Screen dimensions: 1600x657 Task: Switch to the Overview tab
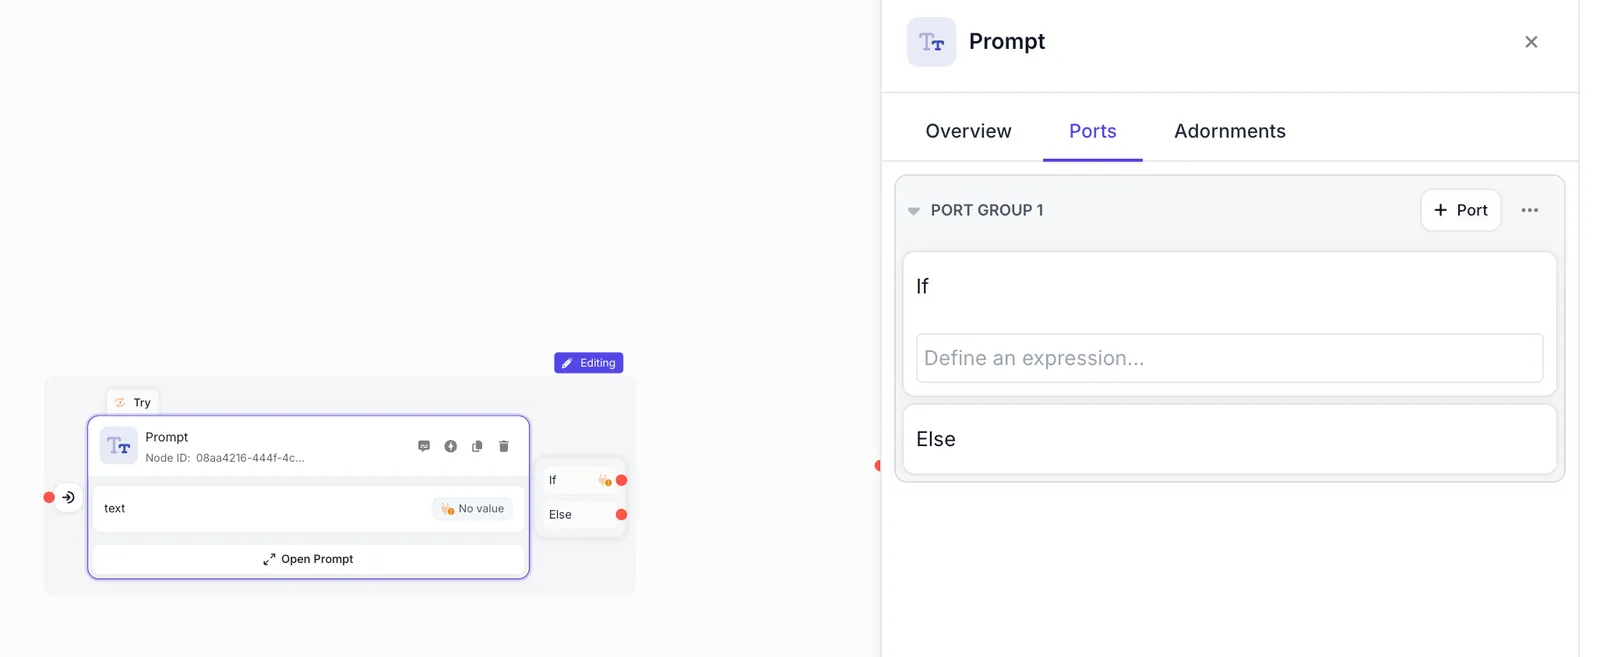pos(968,131)
